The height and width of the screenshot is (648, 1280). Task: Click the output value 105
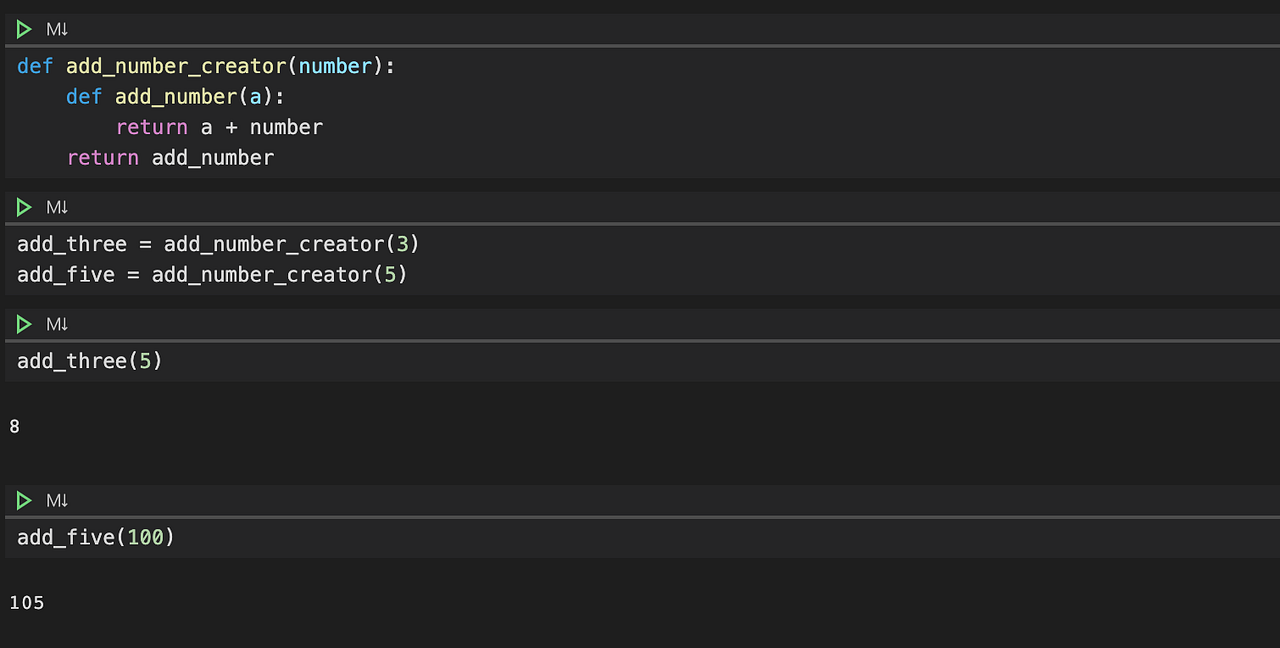pyautogui.click(x=27, y=603)
